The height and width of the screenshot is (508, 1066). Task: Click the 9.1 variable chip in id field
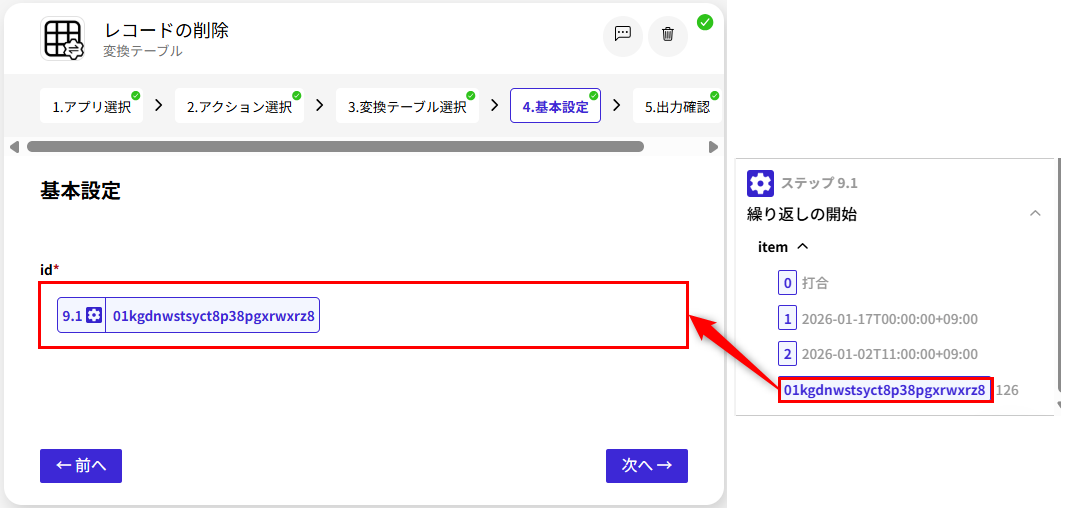(x=188, y=316)
